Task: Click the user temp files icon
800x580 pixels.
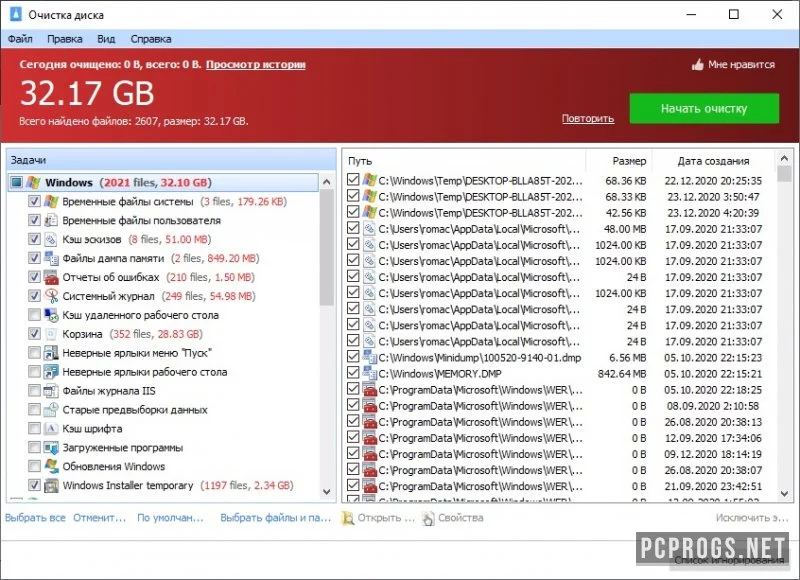Action: click(51, 220)
